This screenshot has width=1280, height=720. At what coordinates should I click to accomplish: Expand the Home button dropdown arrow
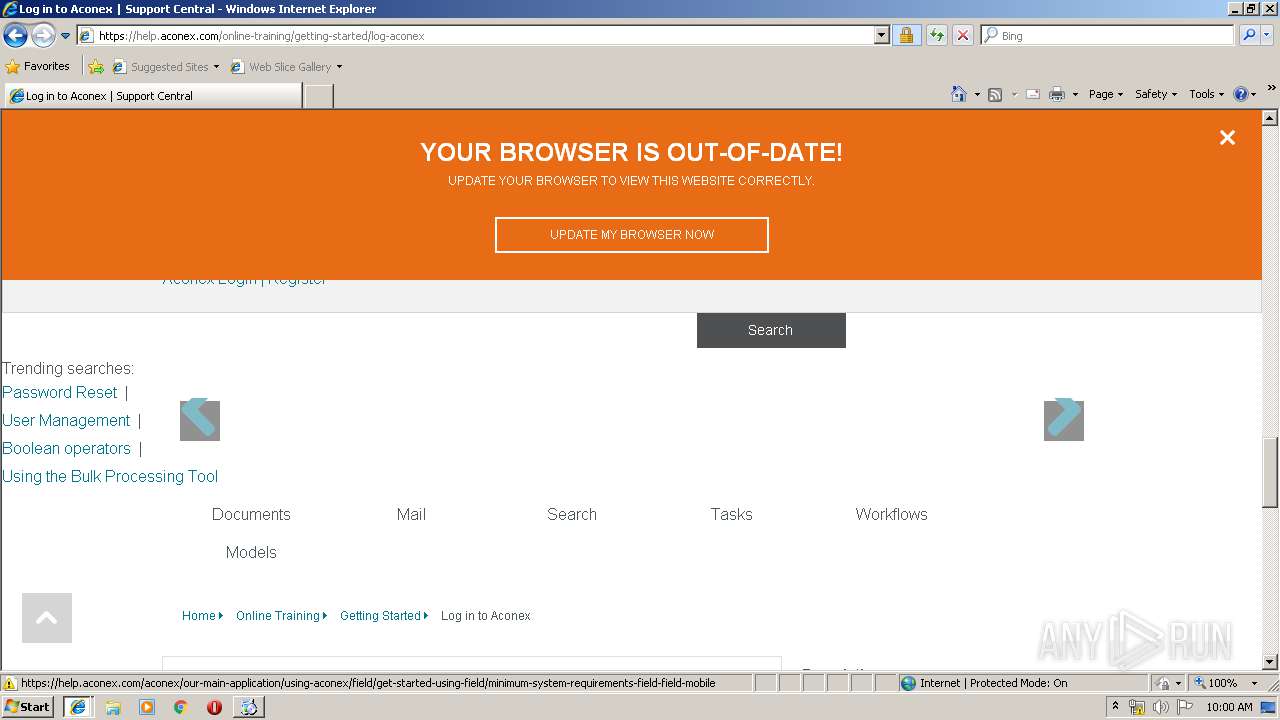(977, 94)
